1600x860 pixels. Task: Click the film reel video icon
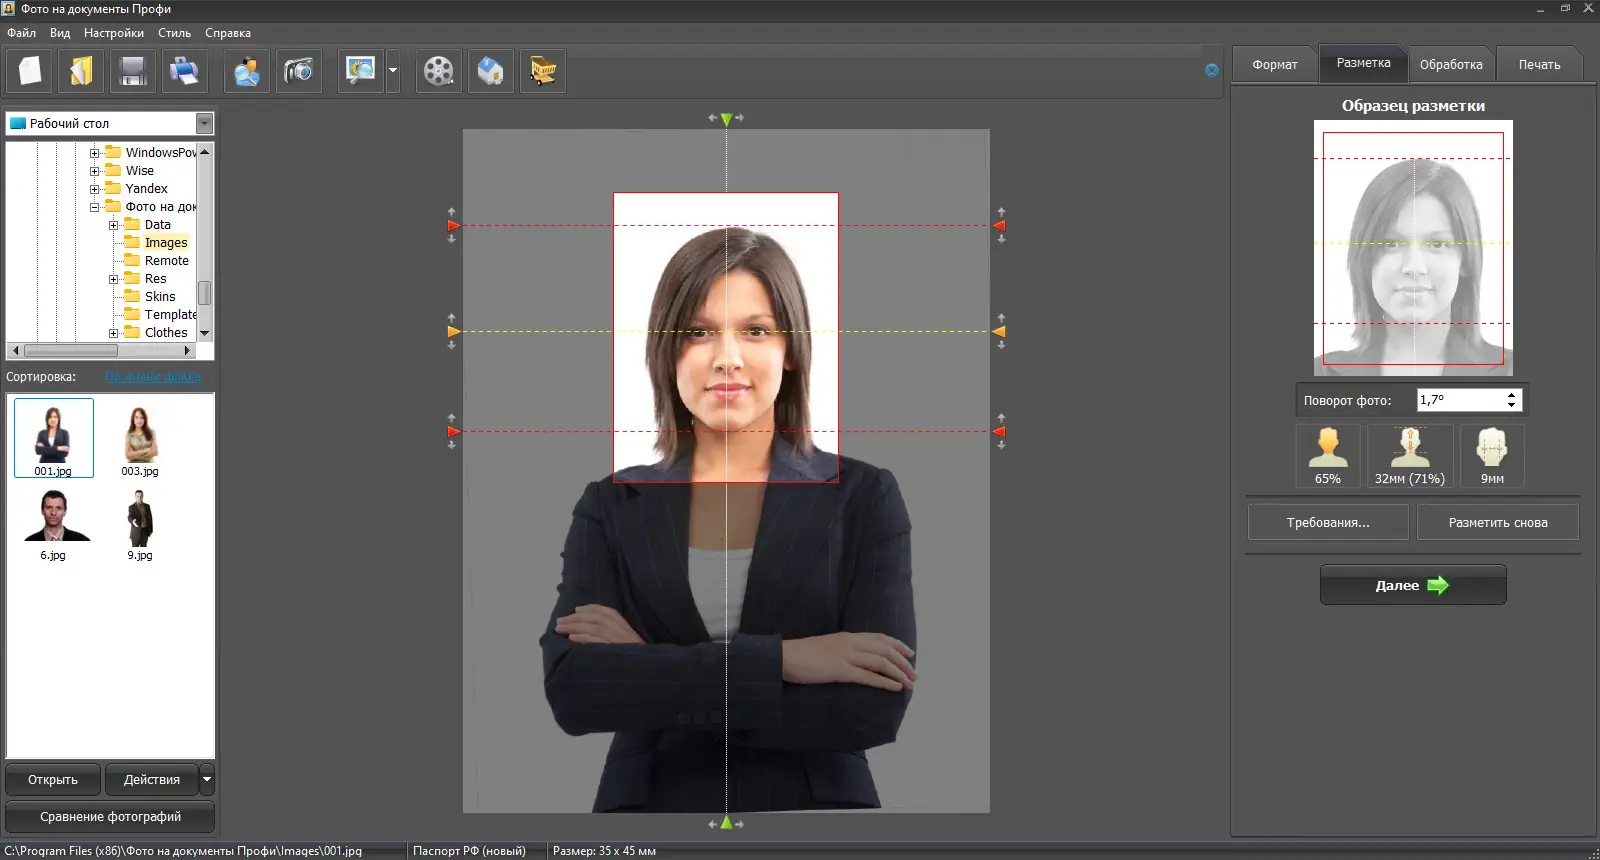click(438, 71)
